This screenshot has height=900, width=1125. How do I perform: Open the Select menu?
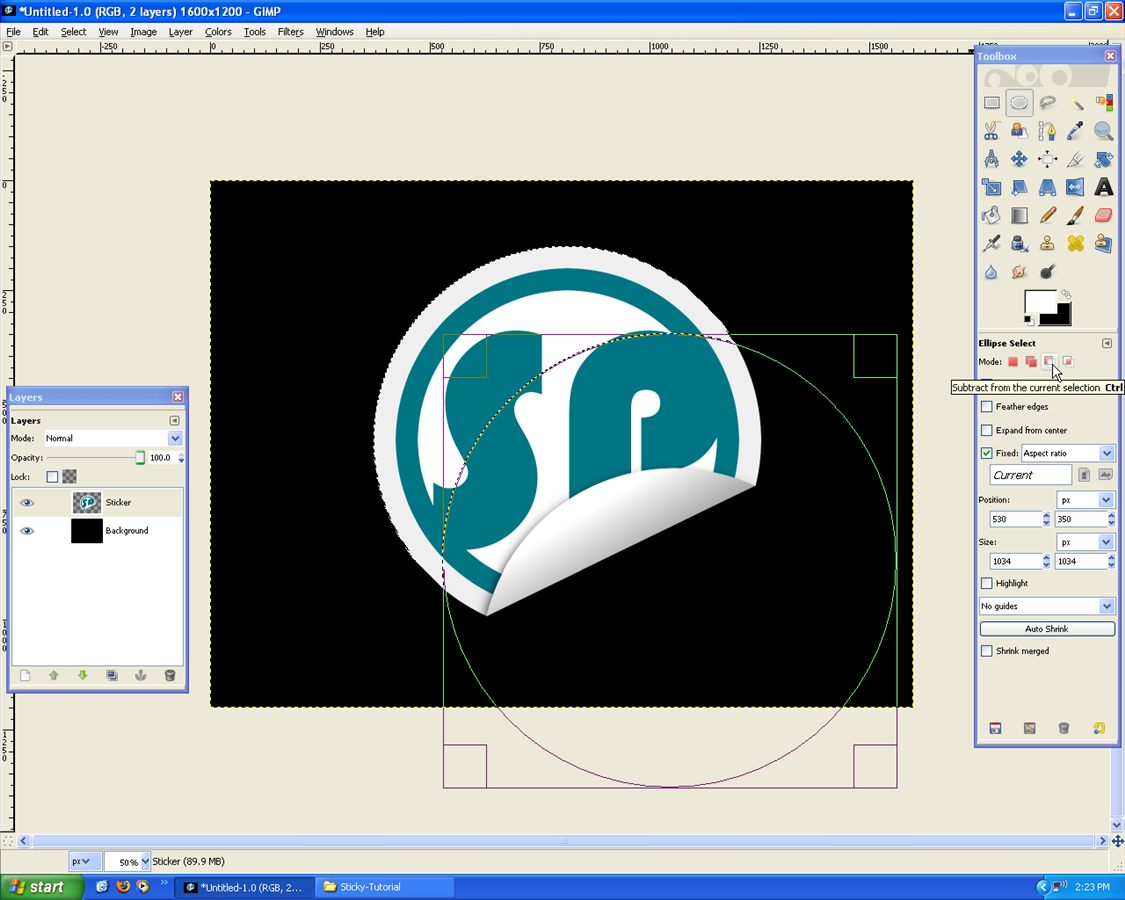[73, 32]
